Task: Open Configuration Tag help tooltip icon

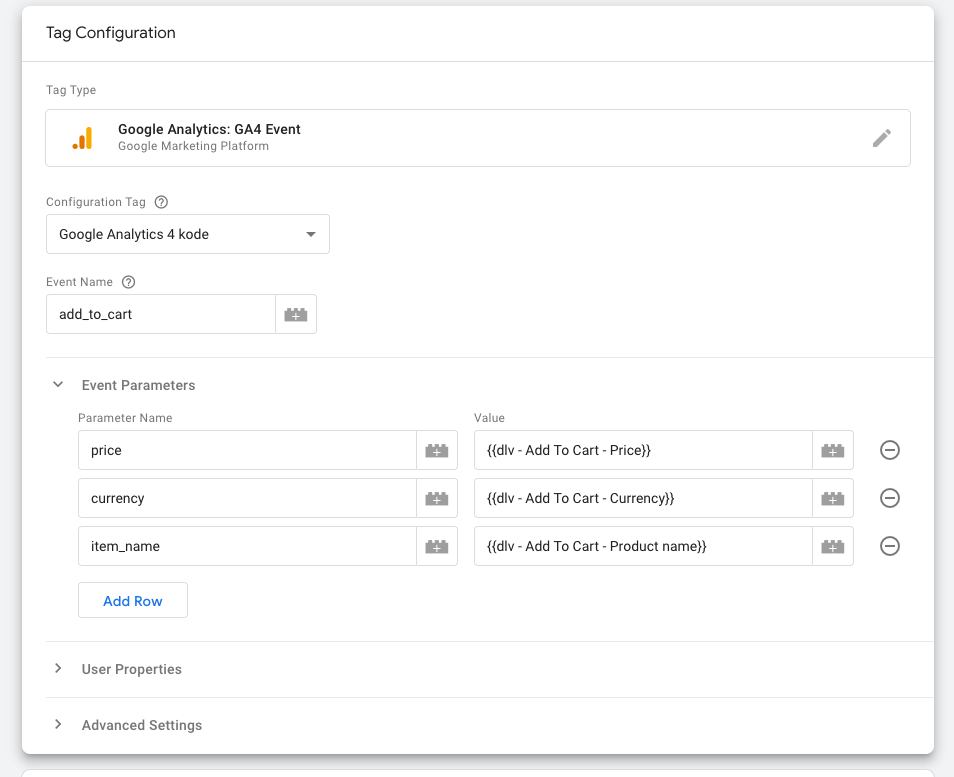Action: tap(161, 202)
